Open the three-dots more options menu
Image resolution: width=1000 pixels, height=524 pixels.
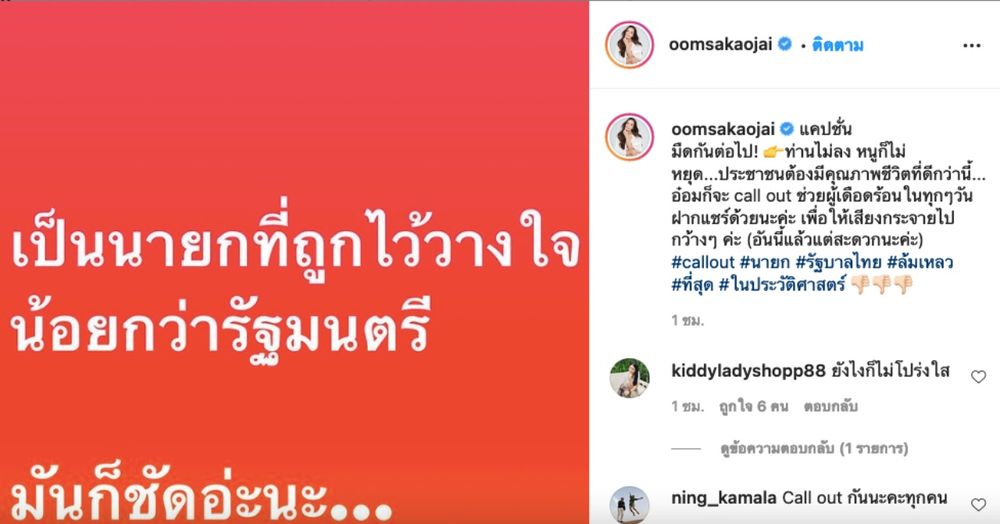pyautogui.click(x=971, y=46)
